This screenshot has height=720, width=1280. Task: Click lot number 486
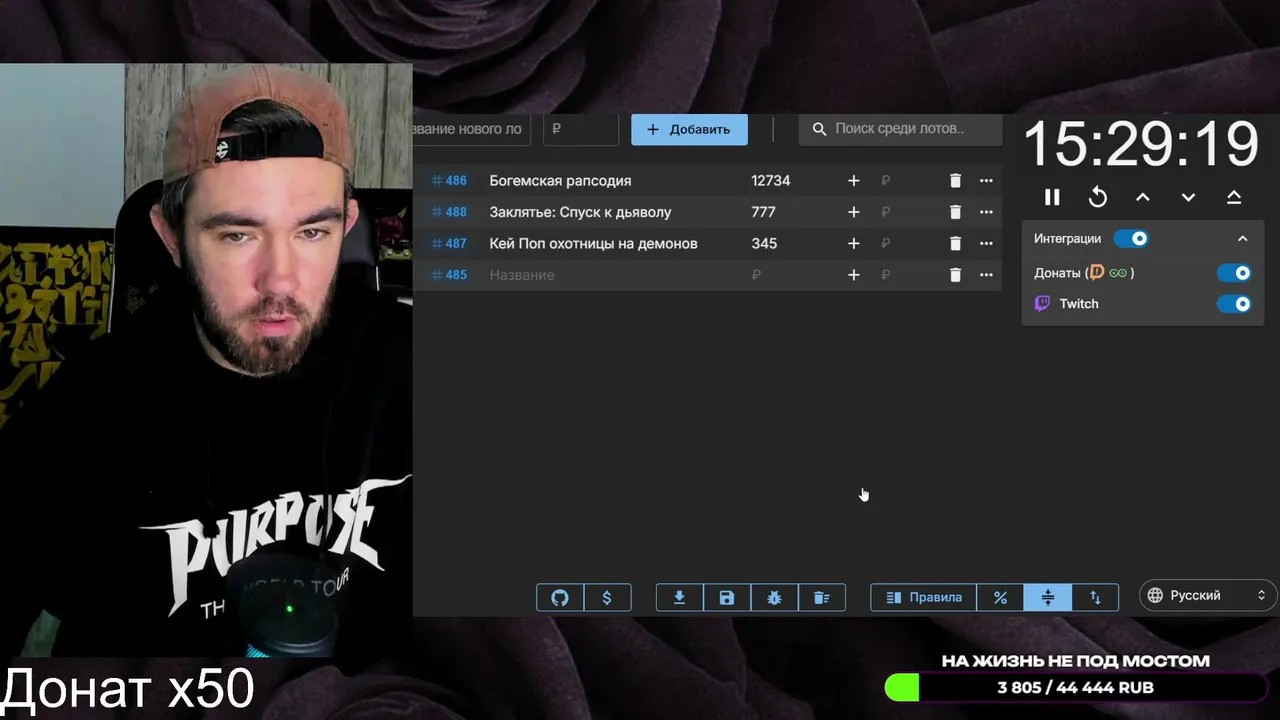449,181
